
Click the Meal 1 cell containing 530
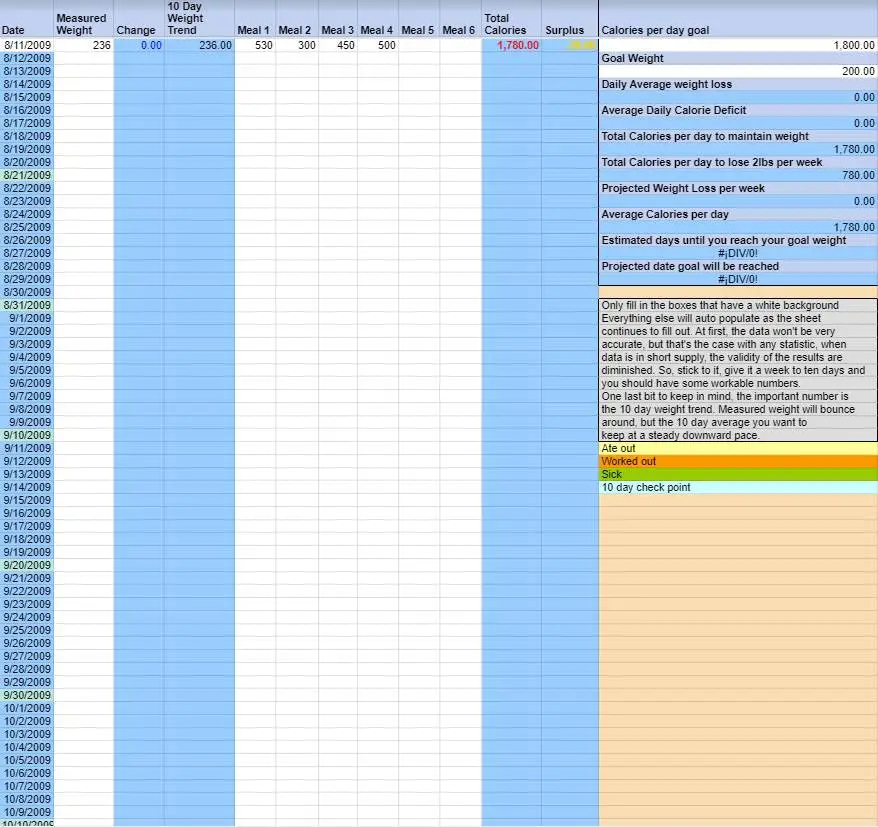[255, 45]
